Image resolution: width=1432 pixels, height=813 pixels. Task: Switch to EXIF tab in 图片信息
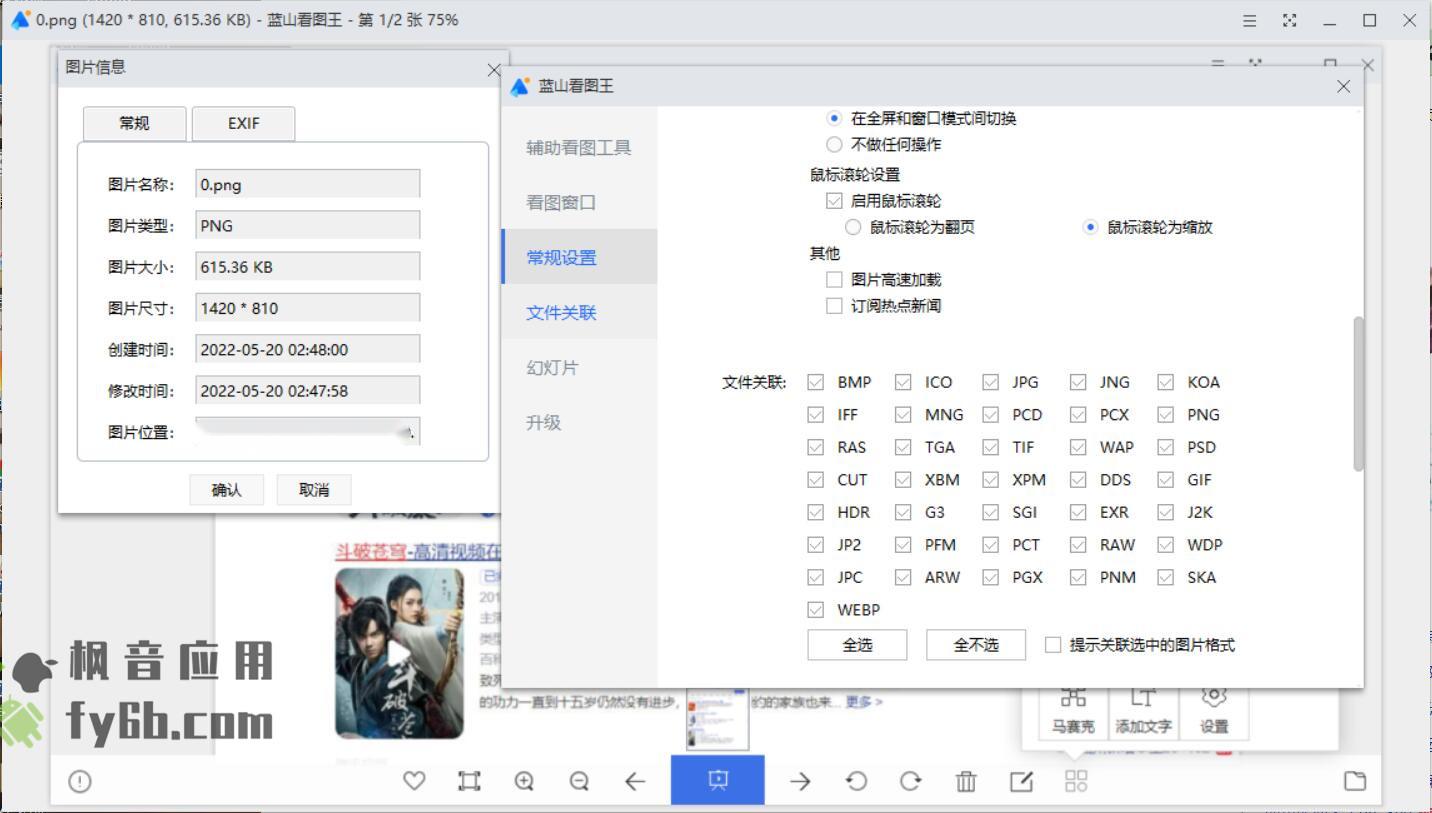[x=243, y=123]
